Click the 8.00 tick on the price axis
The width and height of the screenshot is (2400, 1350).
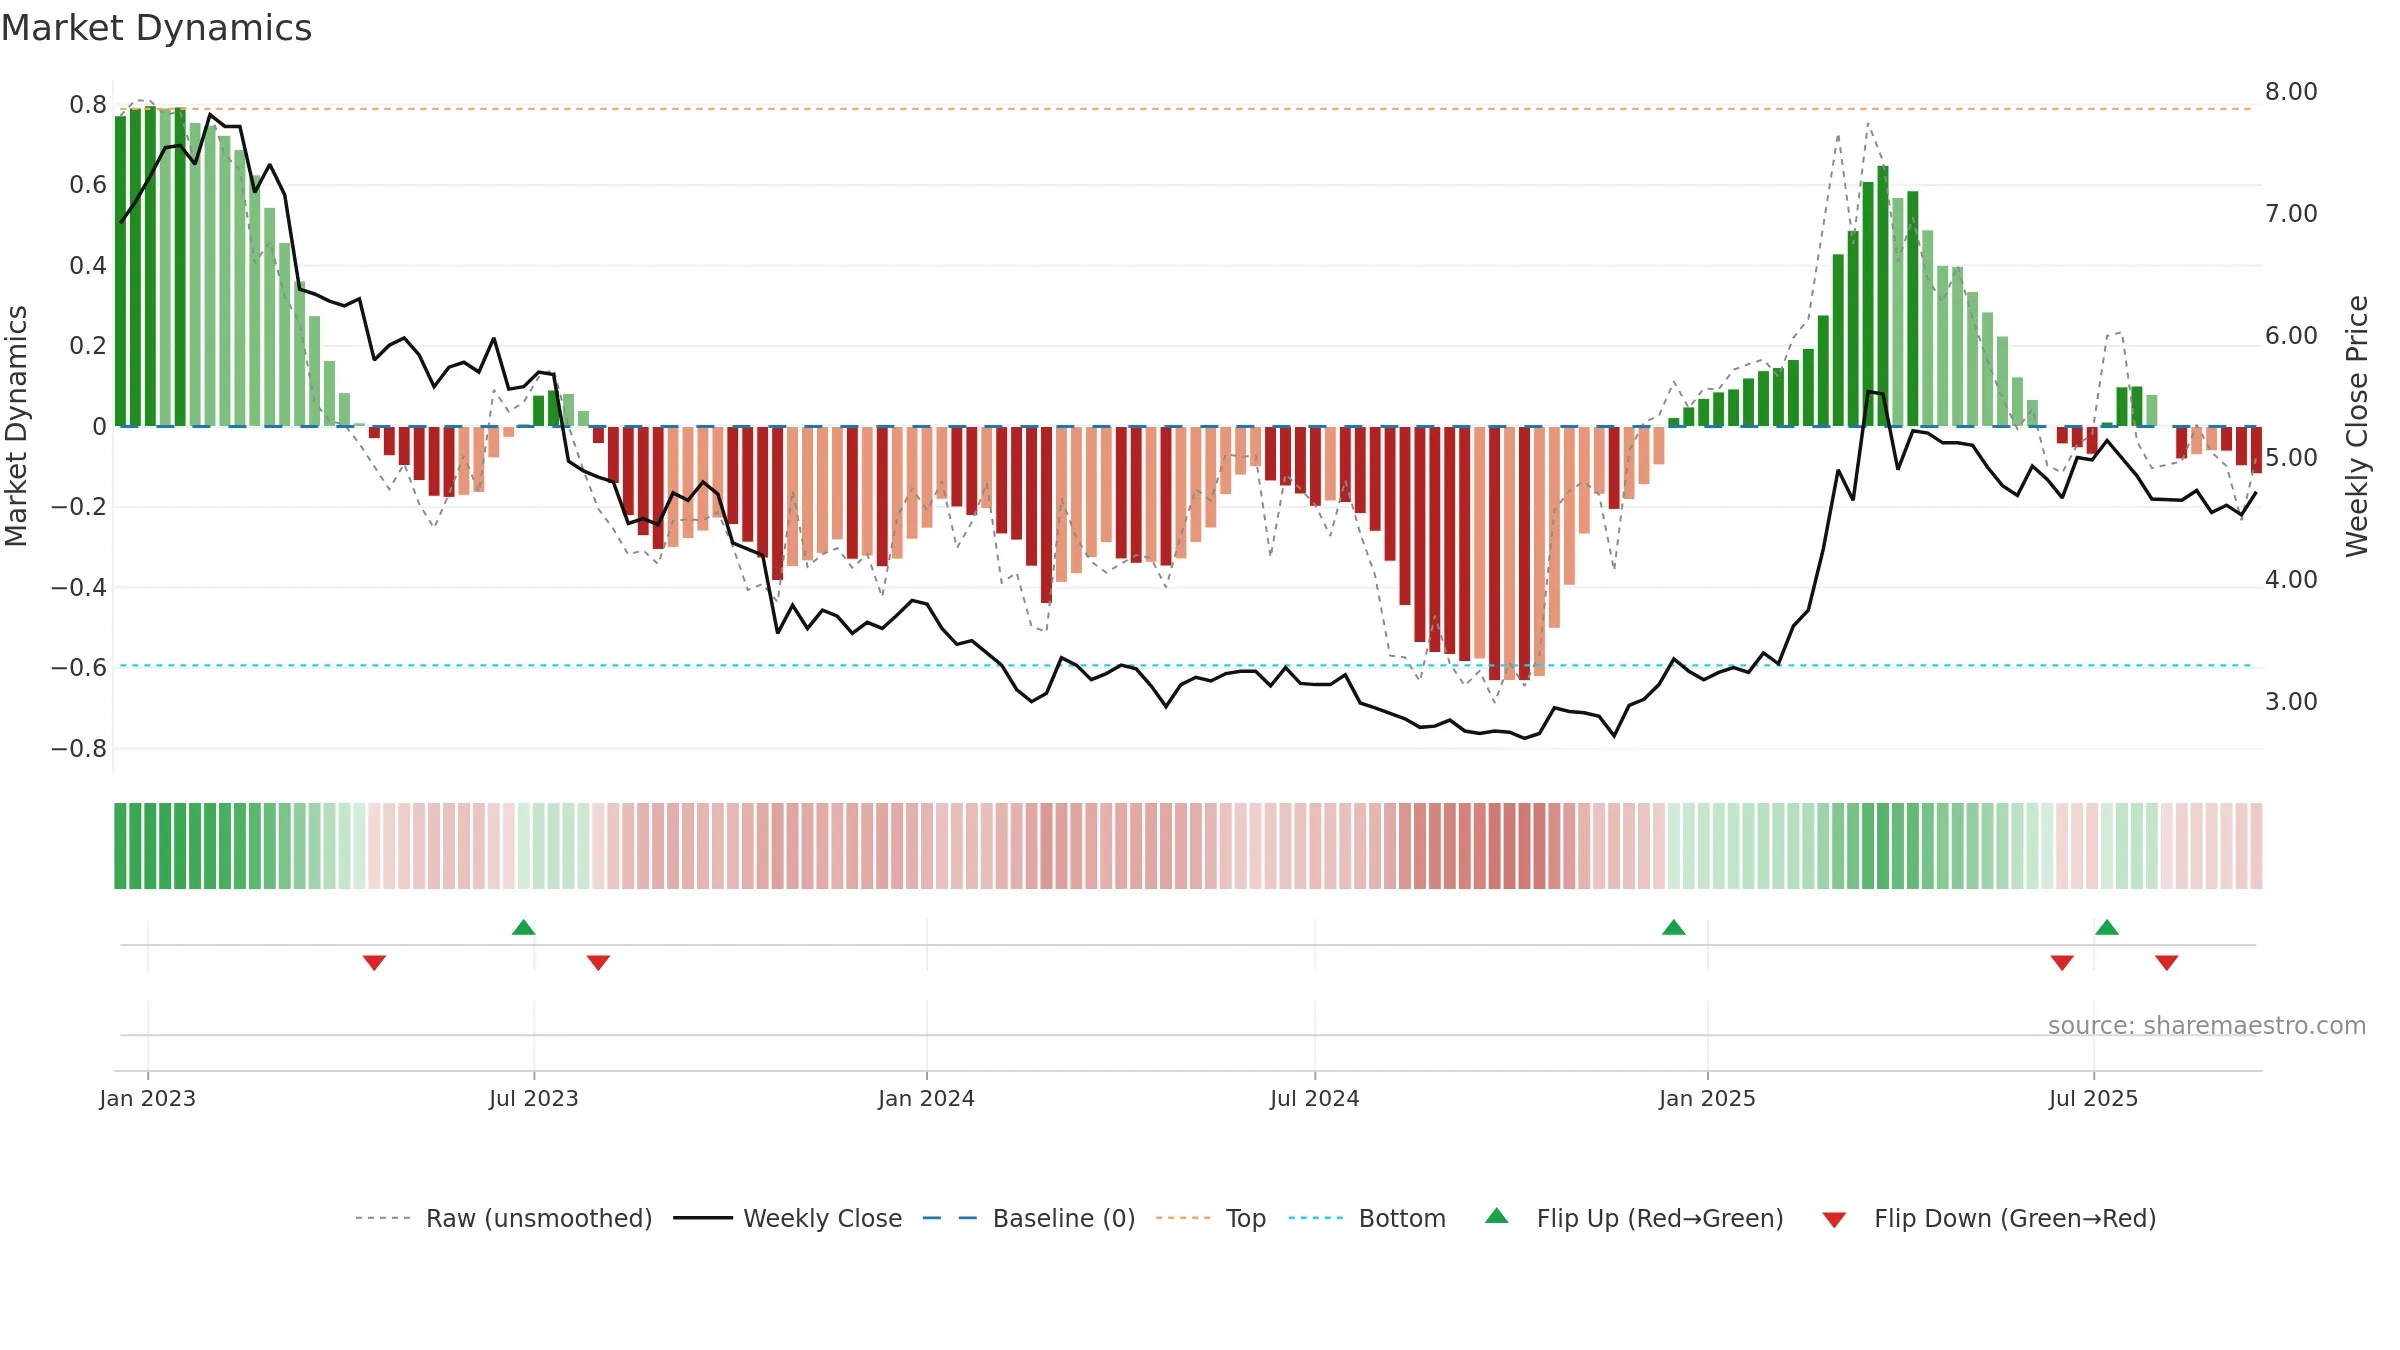point(2291,92)
